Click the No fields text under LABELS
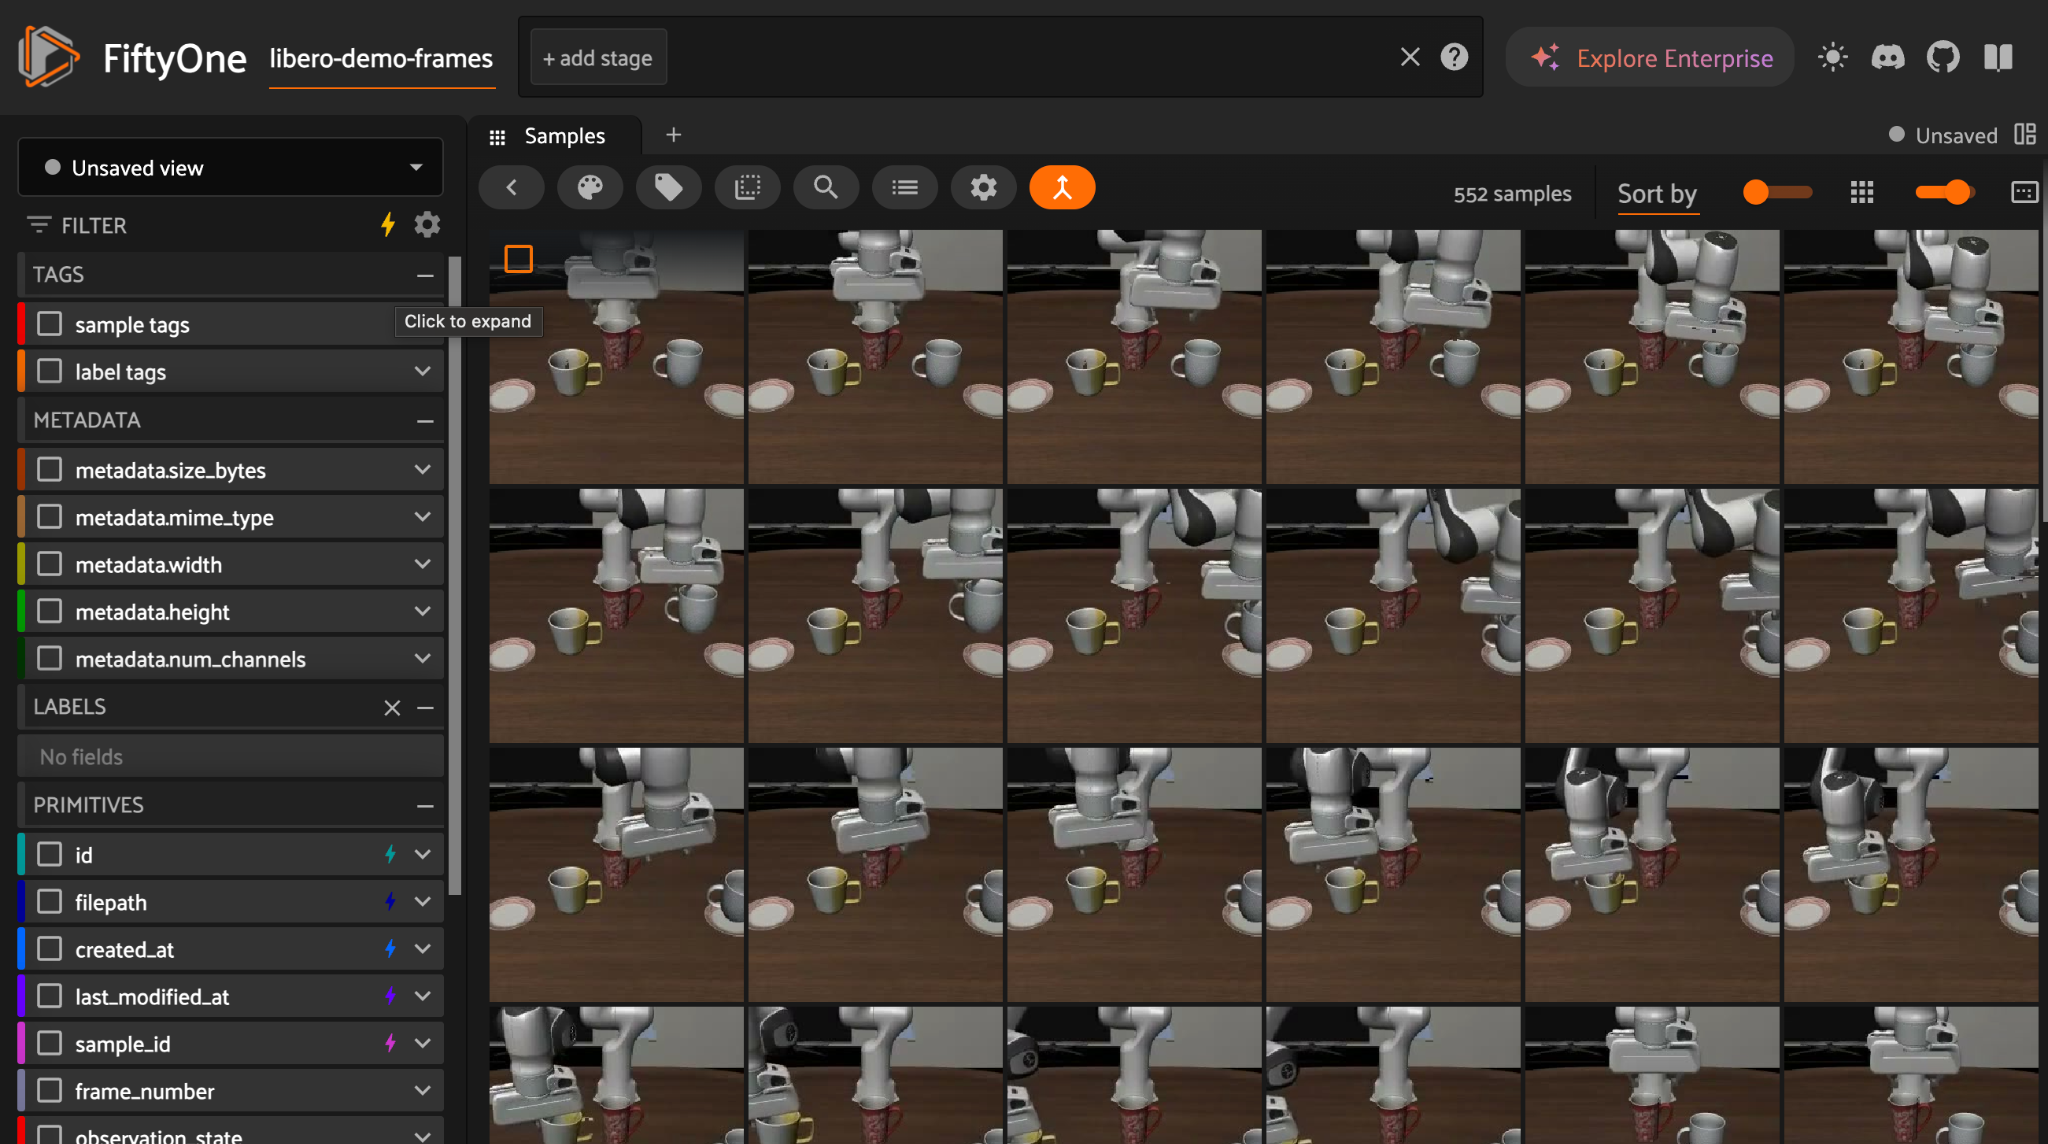Screen dimensions: 2048x1144 (81, 757)
